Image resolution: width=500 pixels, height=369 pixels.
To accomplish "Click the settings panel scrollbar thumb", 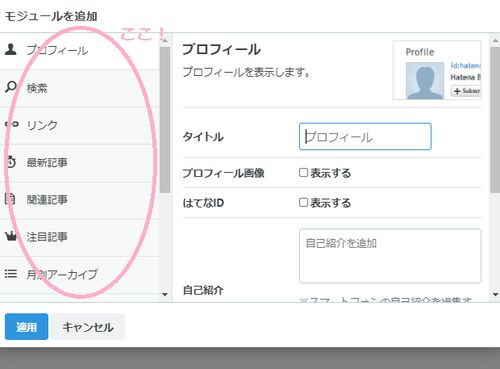I will [495, 119].
